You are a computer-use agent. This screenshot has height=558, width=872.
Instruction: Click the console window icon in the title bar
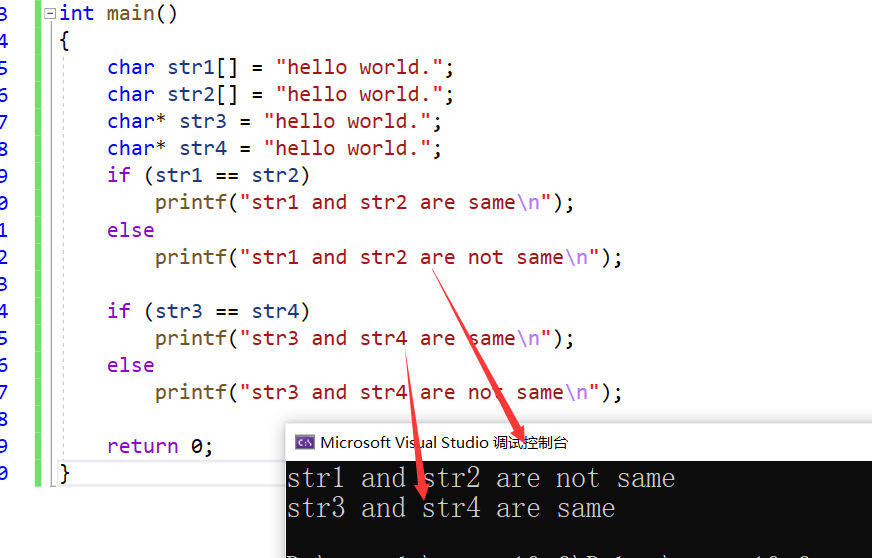coord(305,442)
